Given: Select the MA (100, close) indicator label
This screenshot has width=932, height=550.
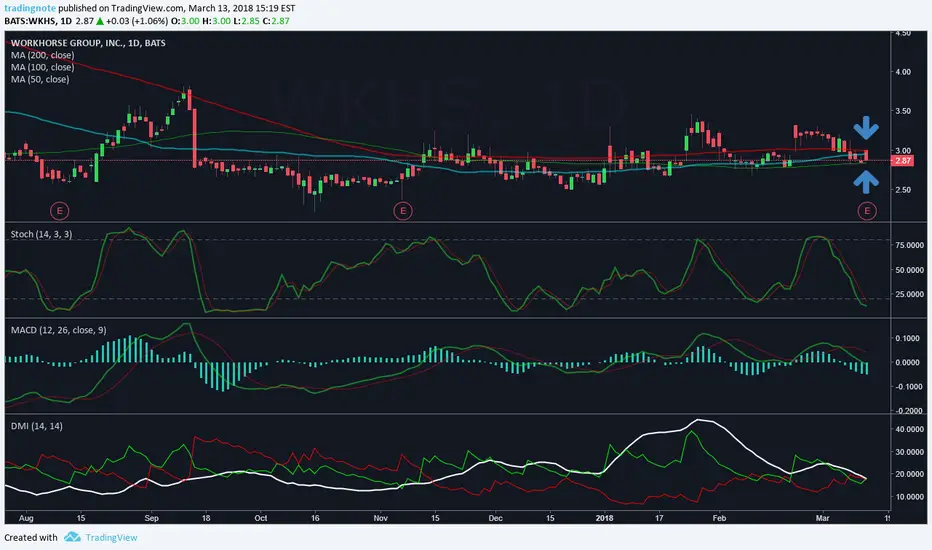Looking at the screenshot, I should click(x=42, y=67).
